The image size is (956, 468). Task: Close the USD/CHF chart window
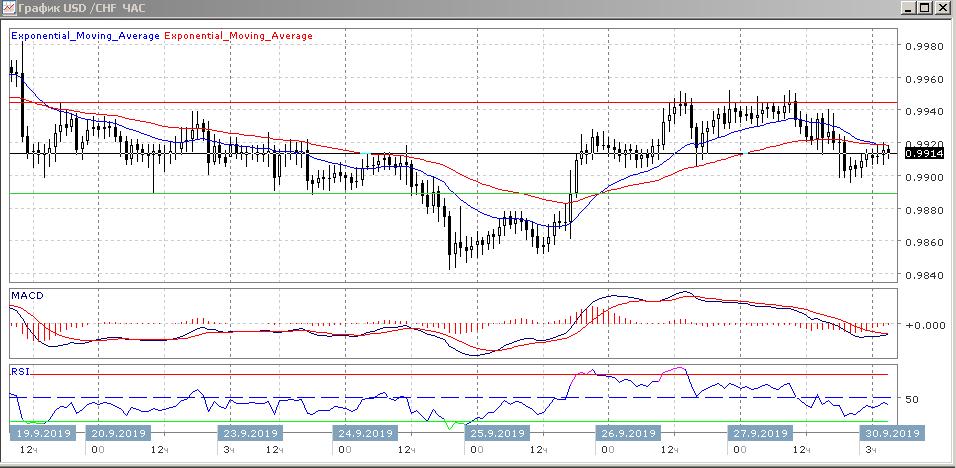coord(942,8)
